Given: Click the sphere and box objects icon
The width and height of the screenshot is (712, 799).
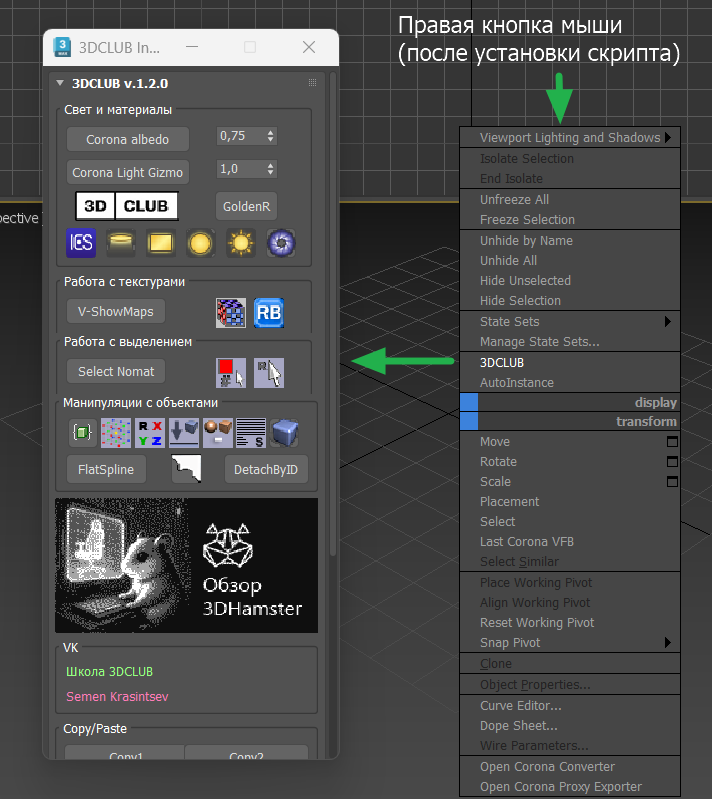Looking at the screenshot, I should tap(218, 433).
